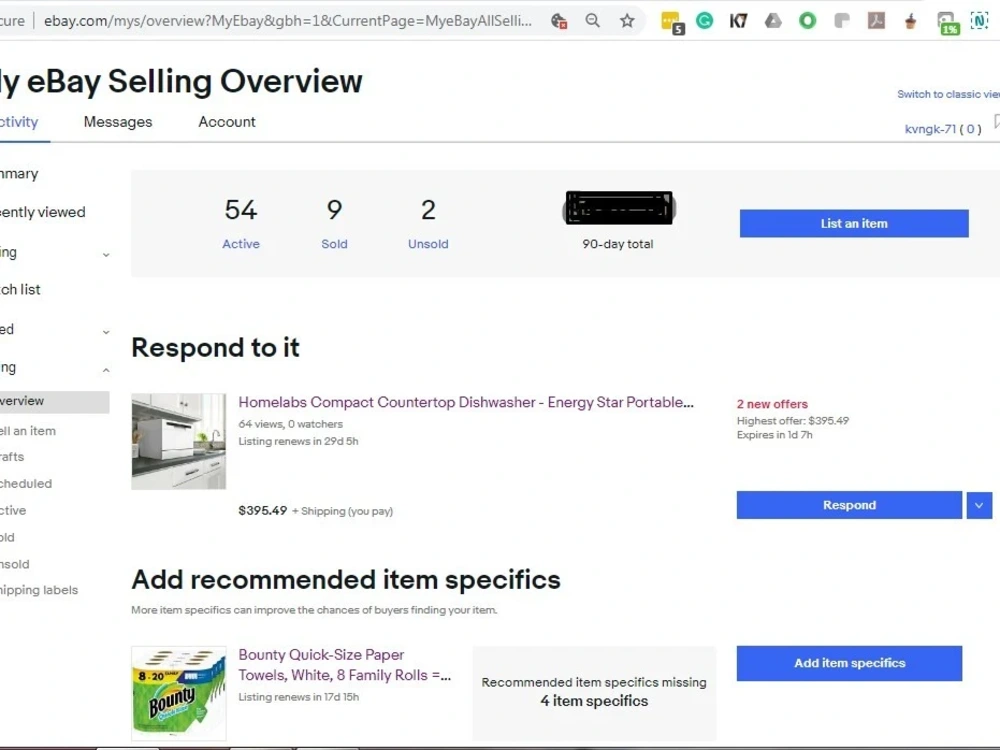The width and height of the screenshot is (1000, 750).
Task: Select Unsold in the Selling submenu
Action: click(15, 564)
